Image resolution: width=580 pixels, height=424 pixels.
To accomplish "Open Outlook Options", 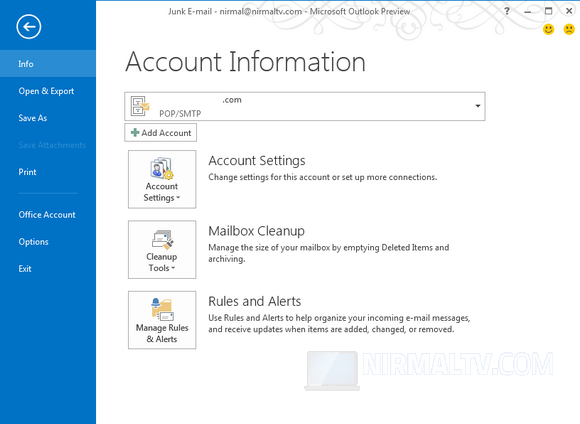I will 33,242.
